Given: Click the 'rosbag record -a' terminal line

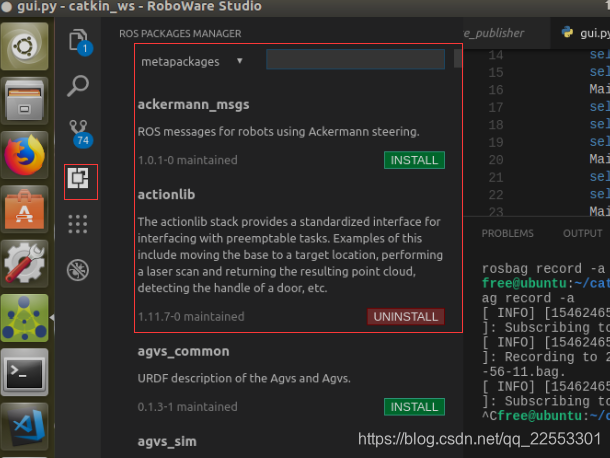Looking at the screenshot, I should pyautogui.click(x=543, y=268).
